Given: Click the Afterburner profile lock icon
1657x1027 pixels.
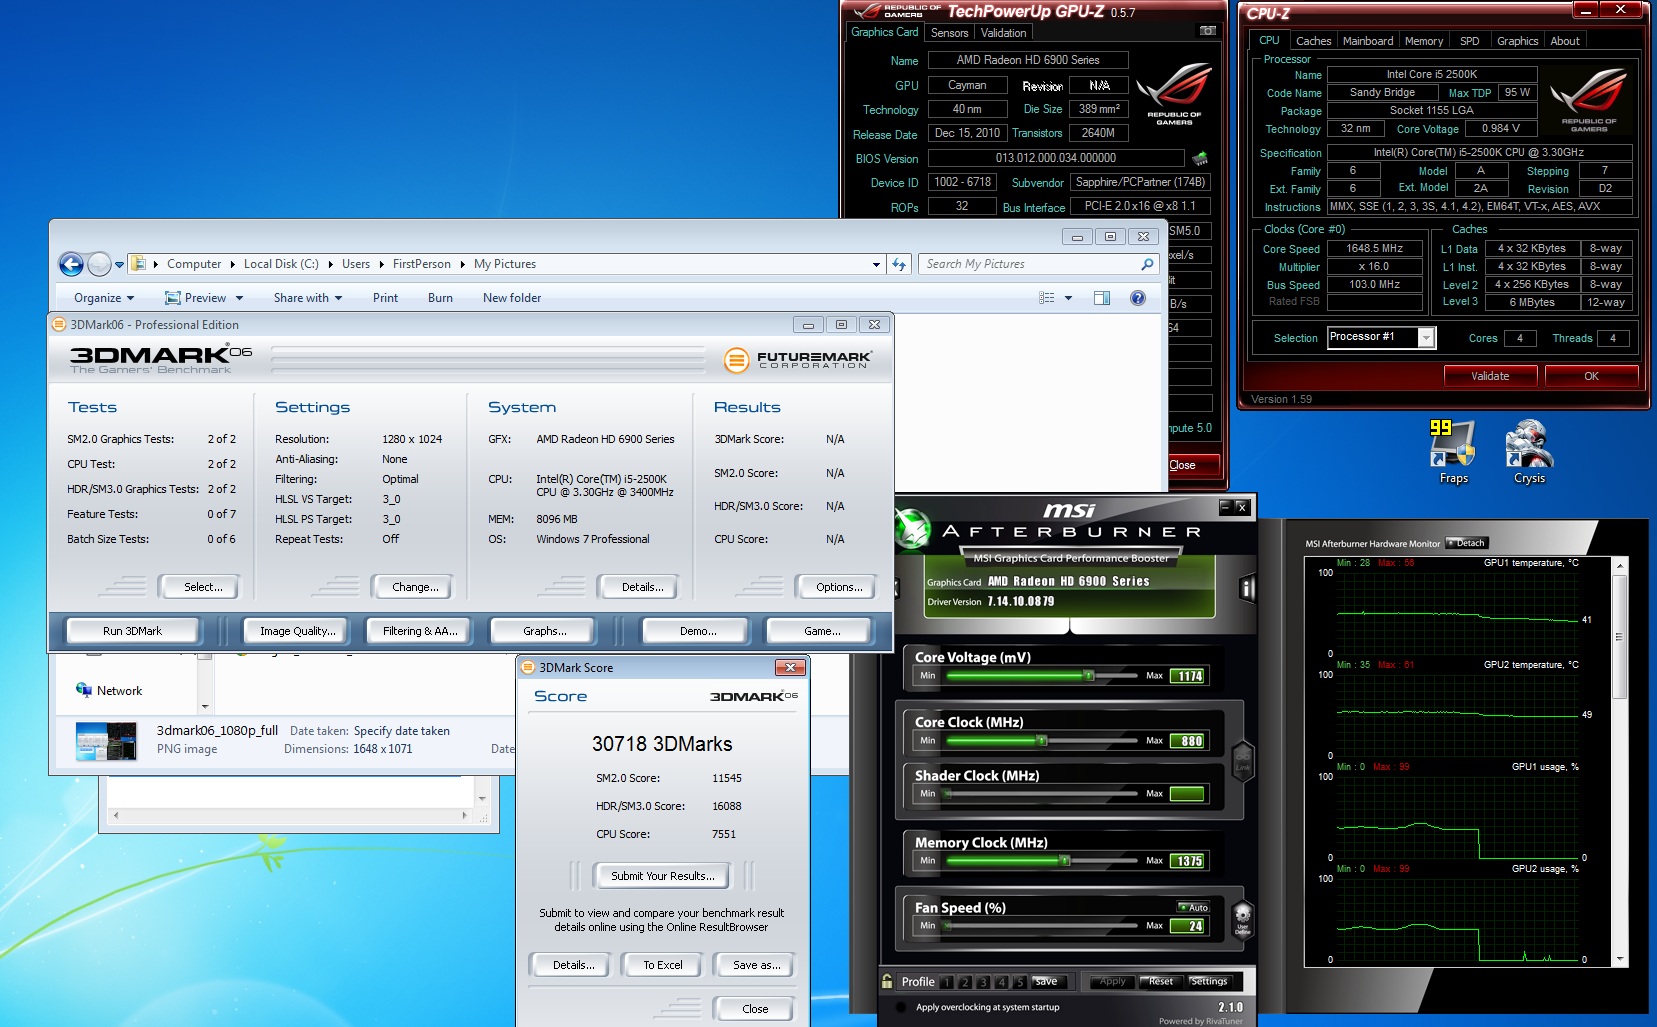Looking at the screenshot, I should [x=886, y=981].
